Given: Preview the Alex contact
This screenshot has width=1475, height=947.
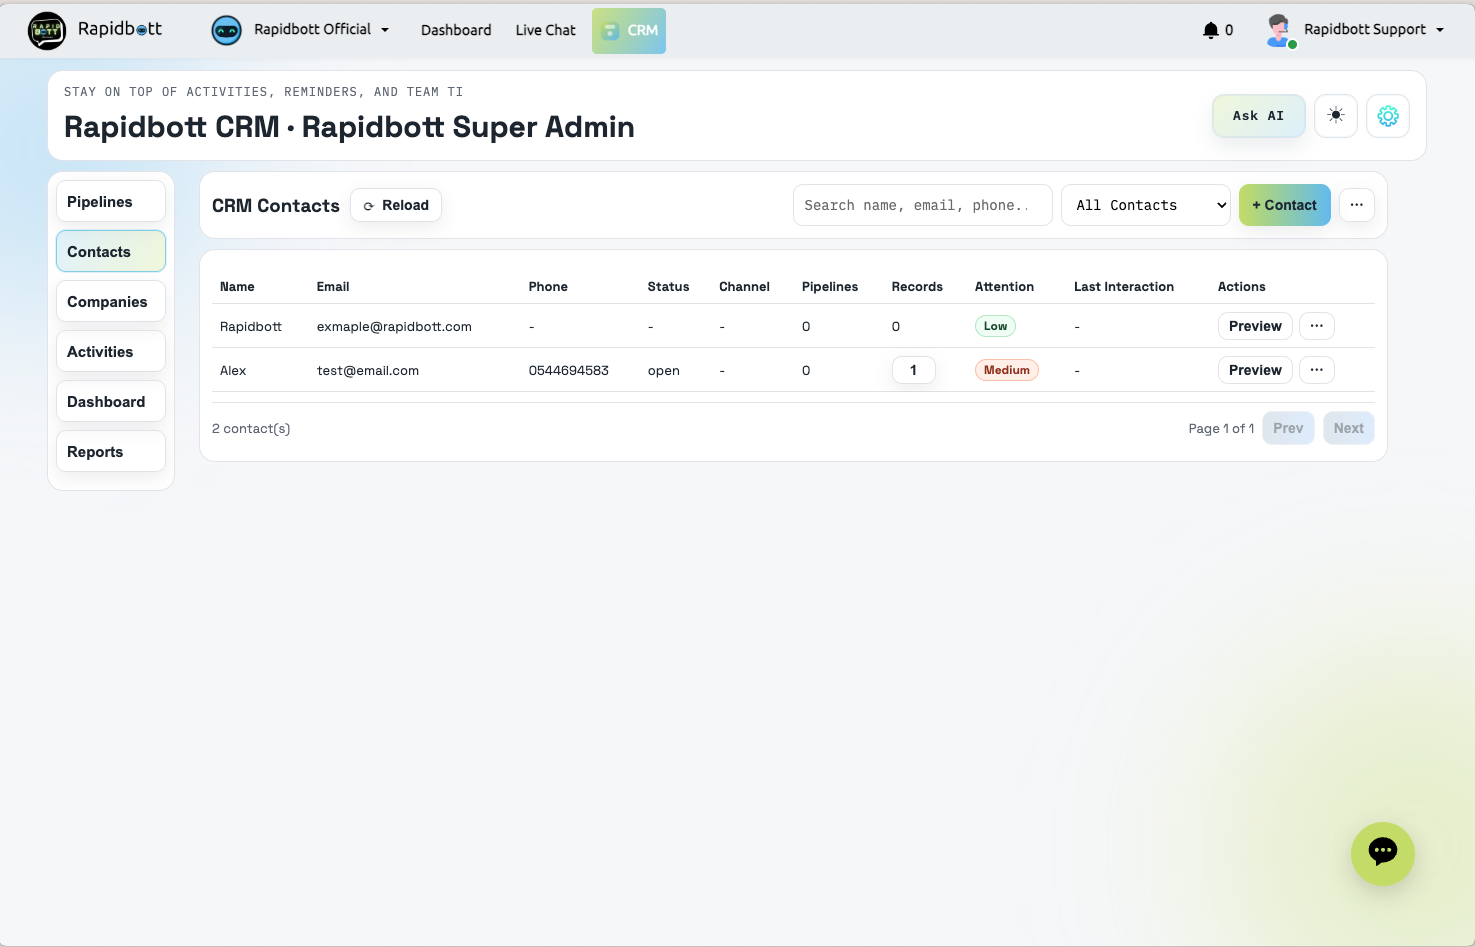Looking at the screenshot, I should pyautogui.click(x=1254, y=370).
